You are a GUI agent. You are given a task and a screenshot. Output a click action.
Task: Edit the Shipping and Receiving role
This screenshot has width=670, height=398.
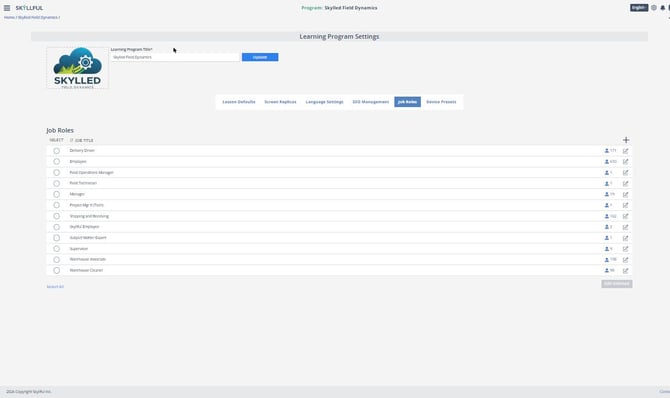[x=625, y=216]
